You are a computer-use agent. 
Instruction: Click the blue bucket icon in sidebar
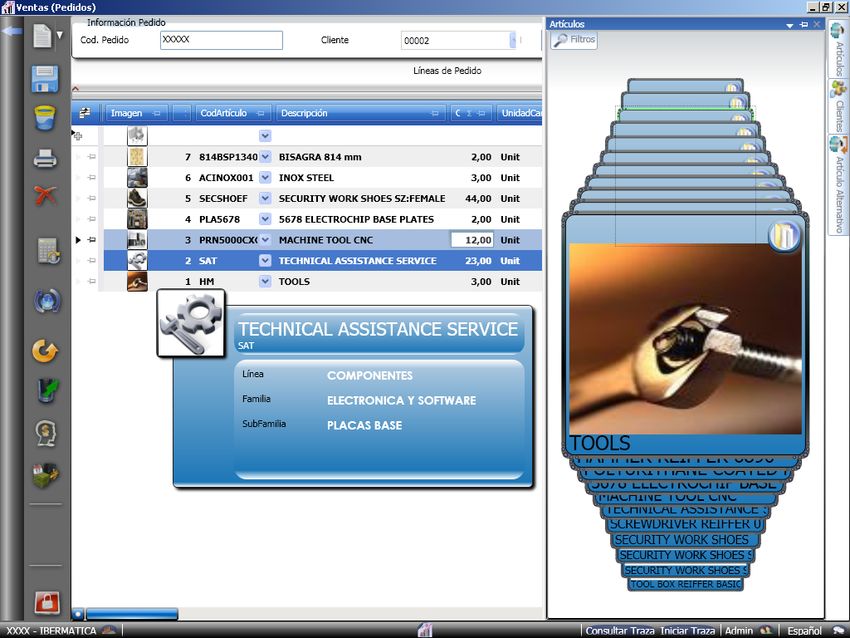[x=45, y=118]
